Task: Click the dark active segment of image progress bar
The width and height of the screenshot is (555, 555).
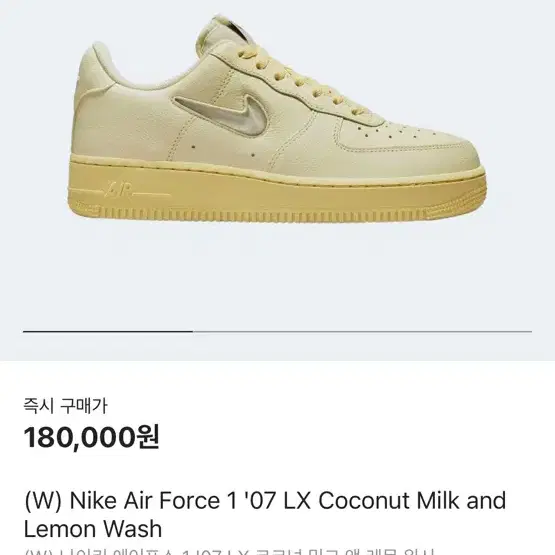Action: coord(108,332)
